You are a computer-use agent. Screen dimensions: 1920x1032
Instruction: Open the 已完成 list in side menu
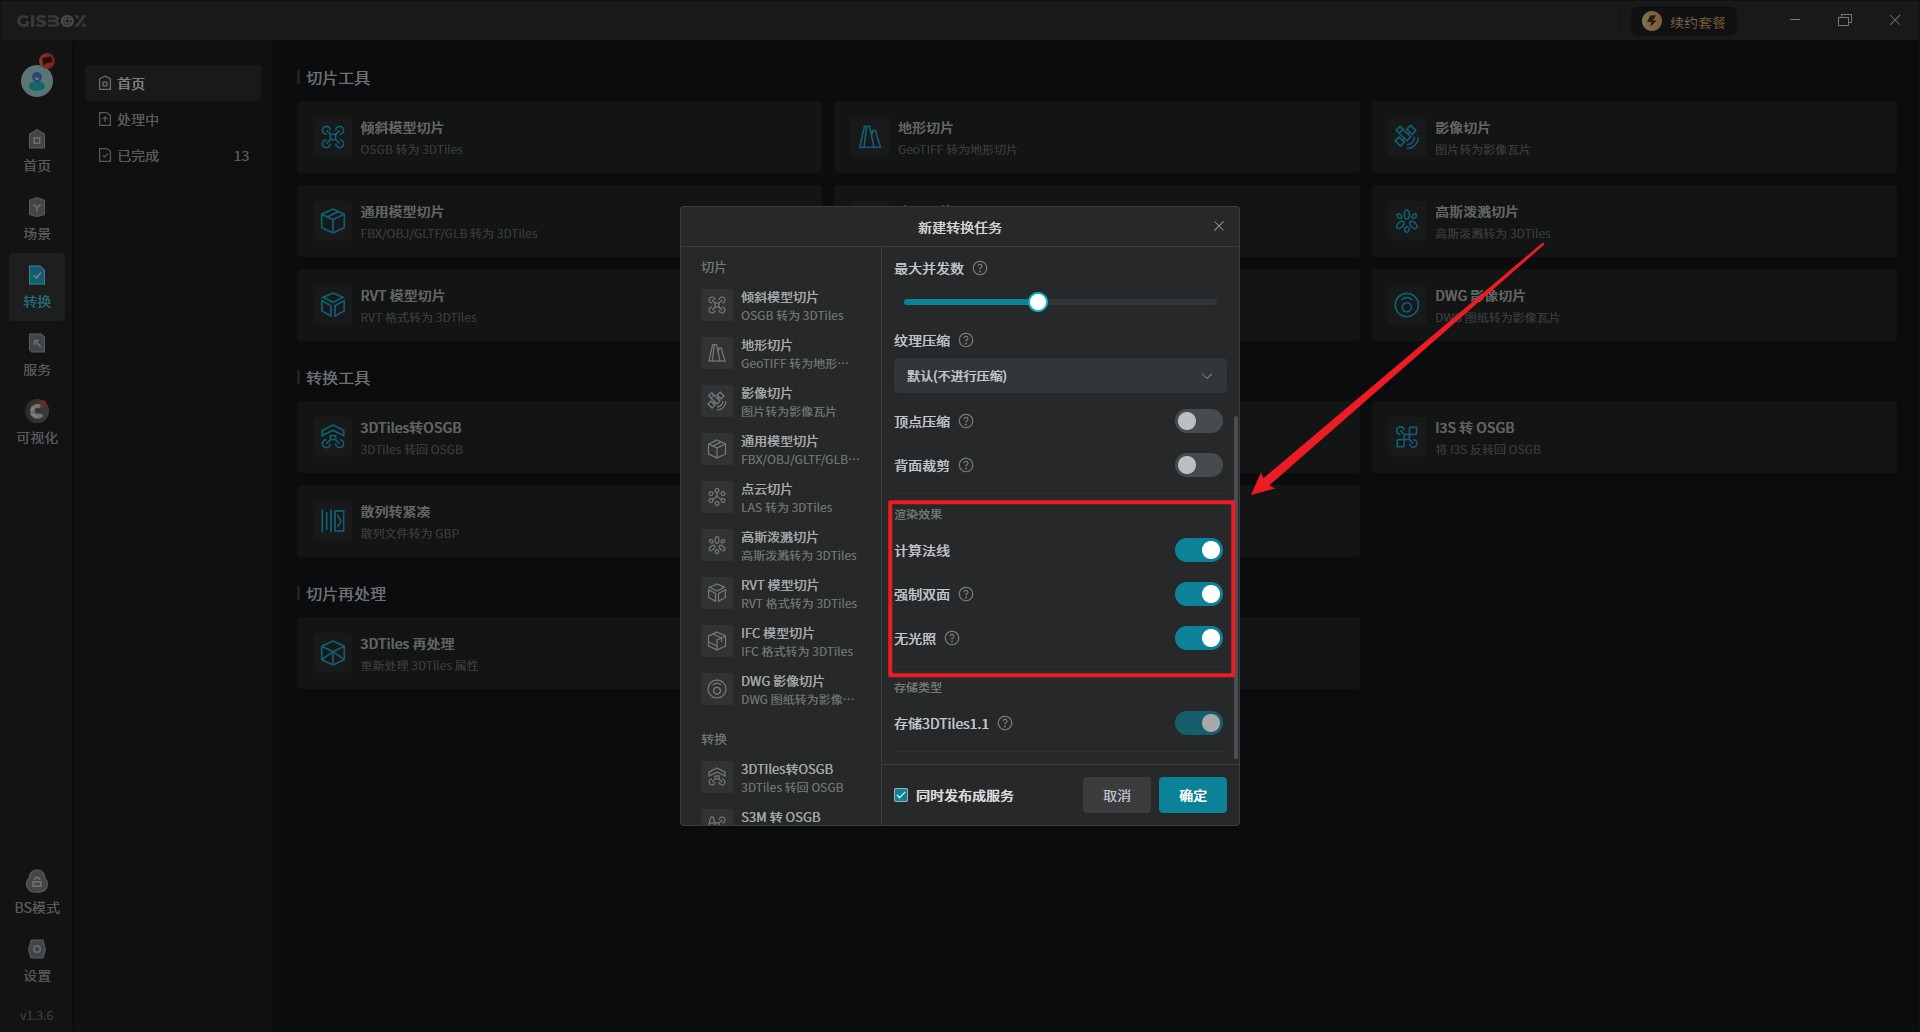tap(138, 156)
